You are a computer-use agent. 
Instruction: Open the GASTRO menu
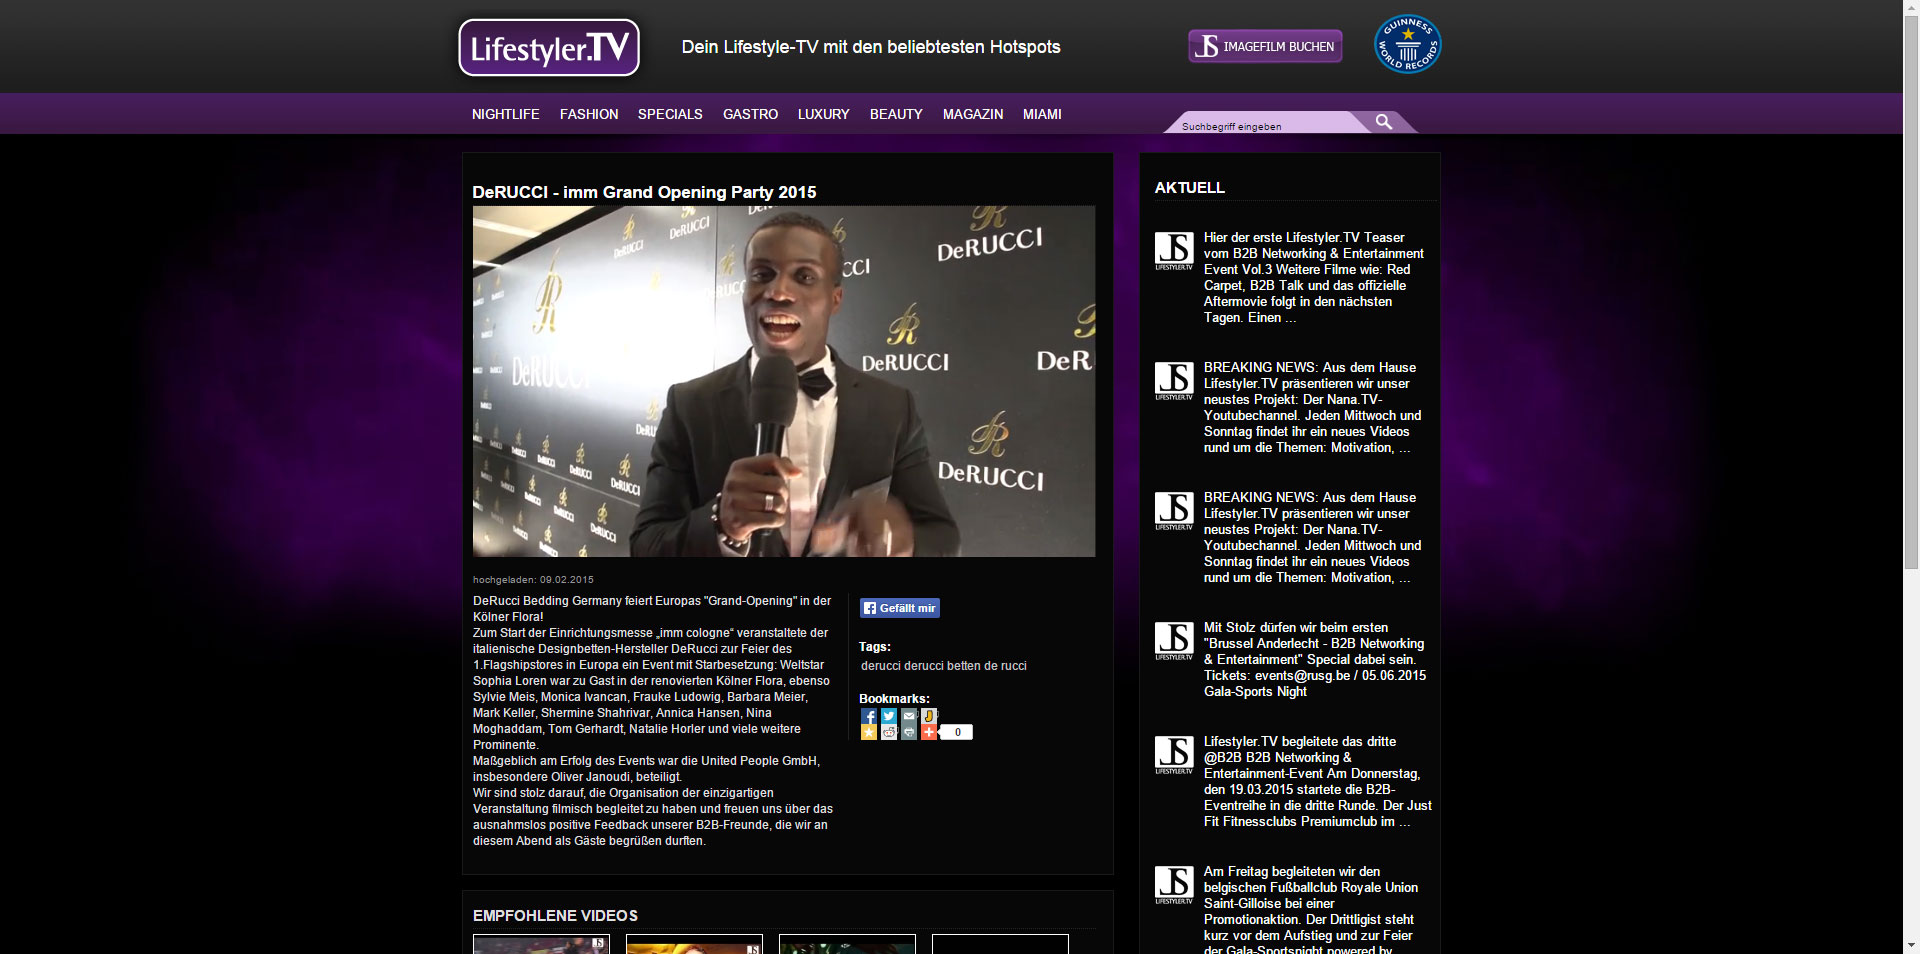[x=750, y=114]
